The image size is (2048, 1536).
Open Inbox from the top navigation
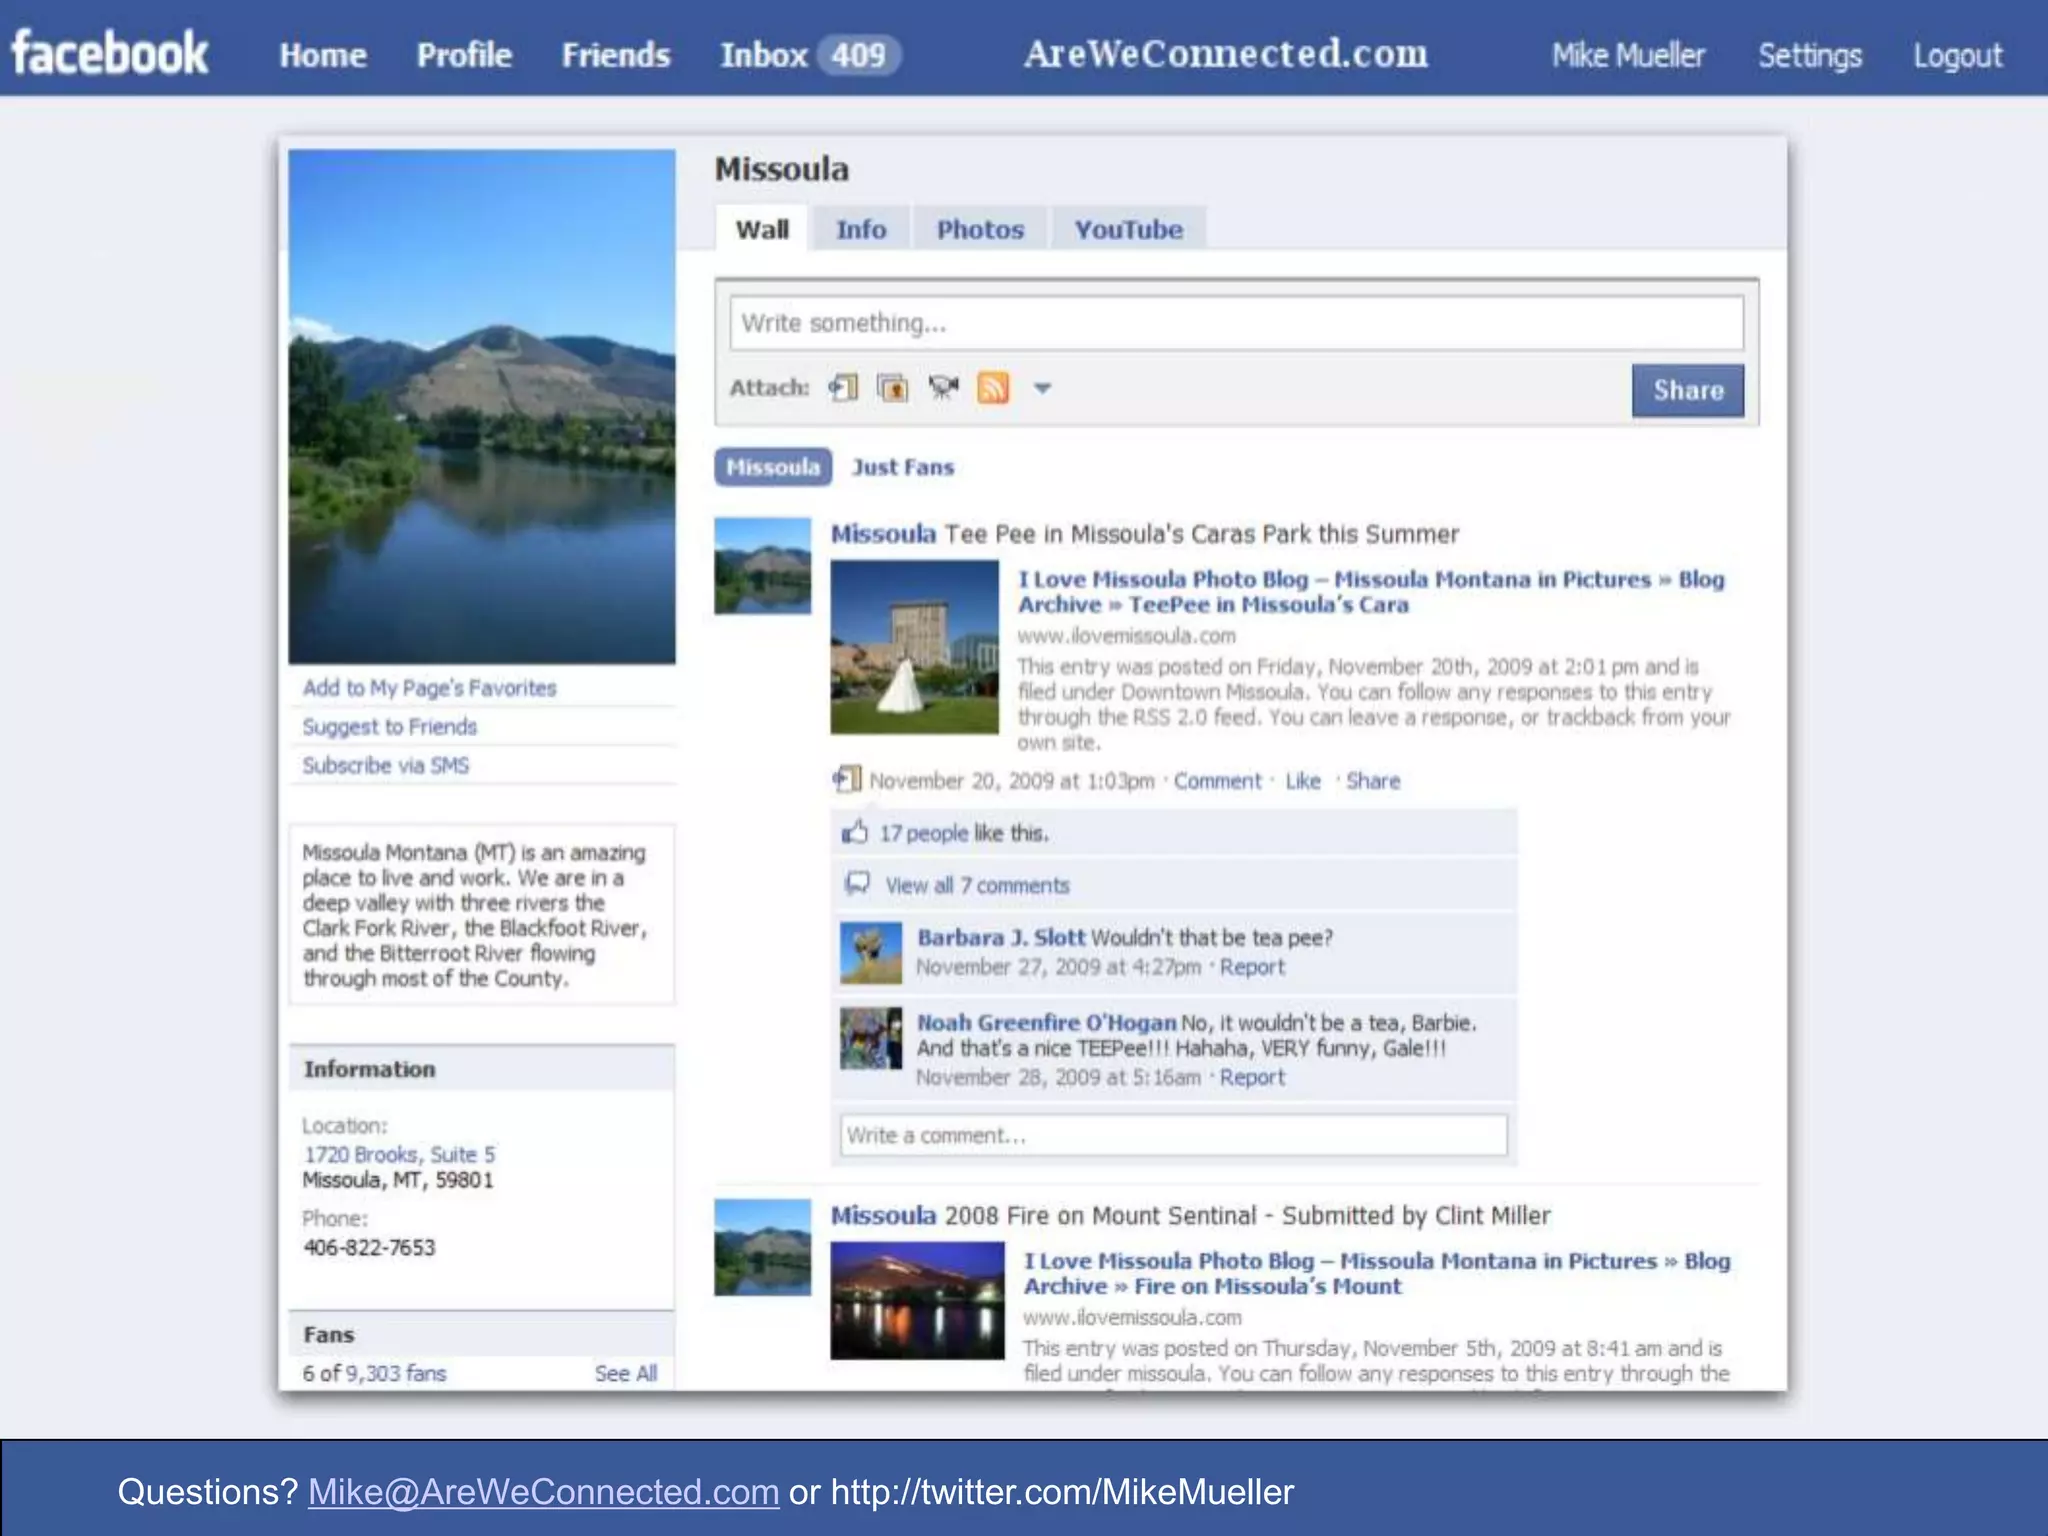tap(763, 55)
